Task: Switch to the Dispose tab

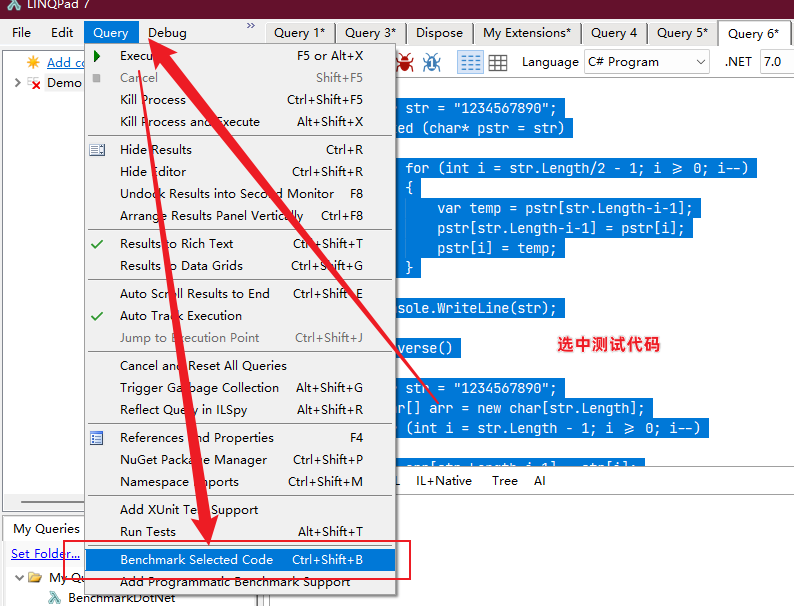Action: pos(439,33)
